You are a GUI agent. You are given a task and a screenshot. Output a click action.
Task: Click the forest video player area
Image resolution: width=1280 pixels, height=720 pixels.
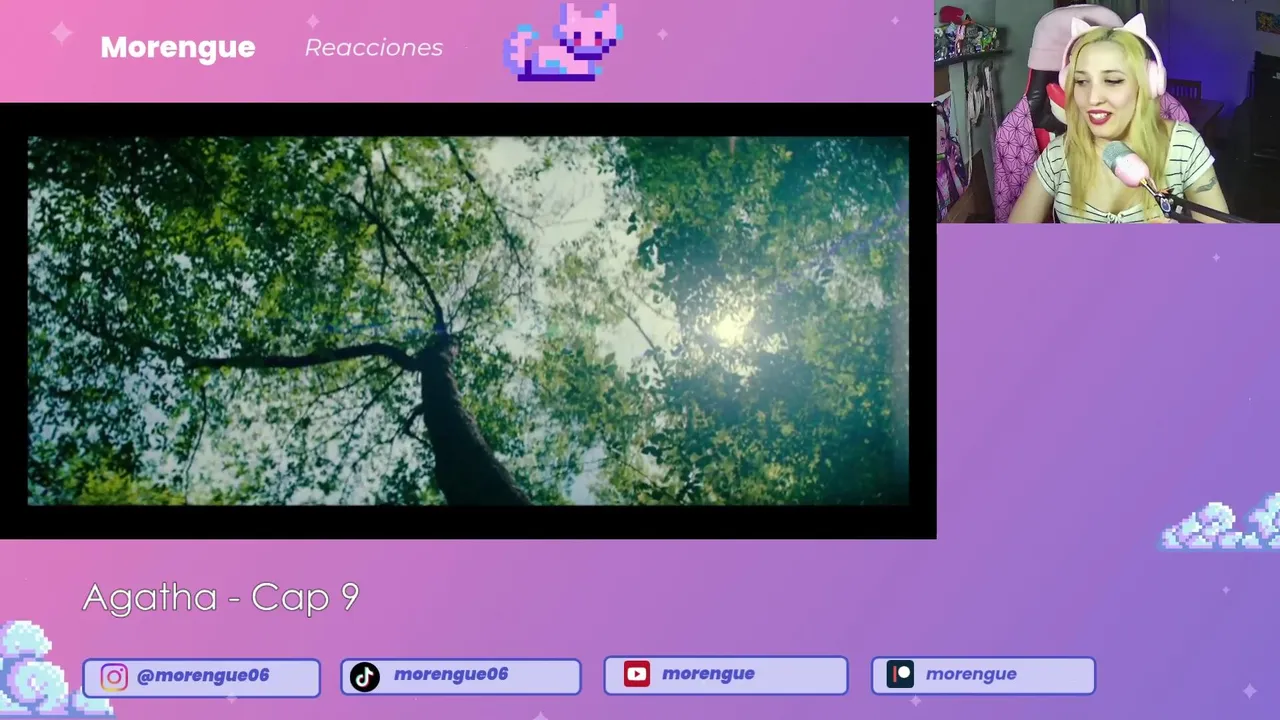[x=468, y=321]
